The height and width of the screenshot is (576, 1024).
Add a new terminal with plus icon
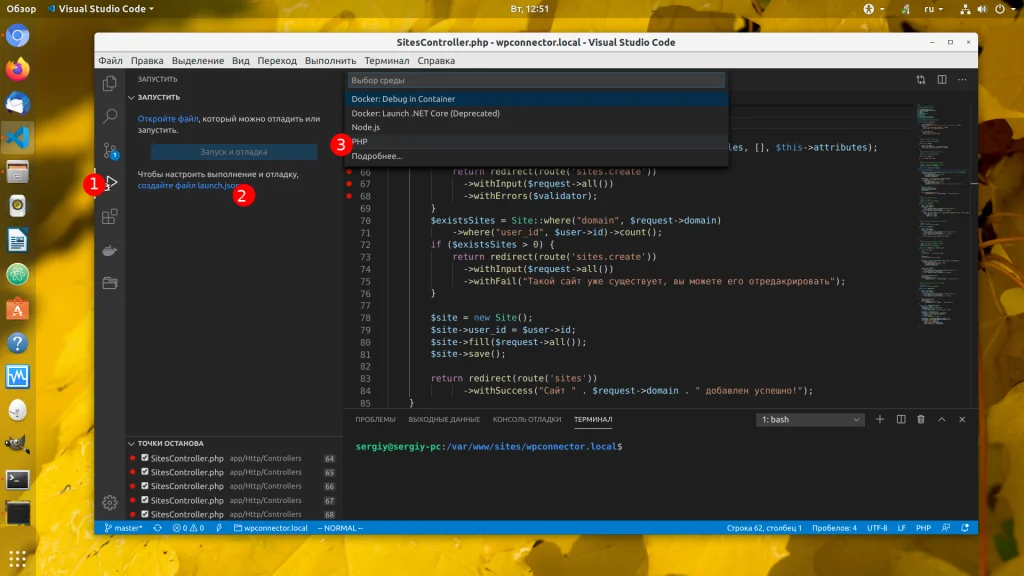click(x=880, y=420)
